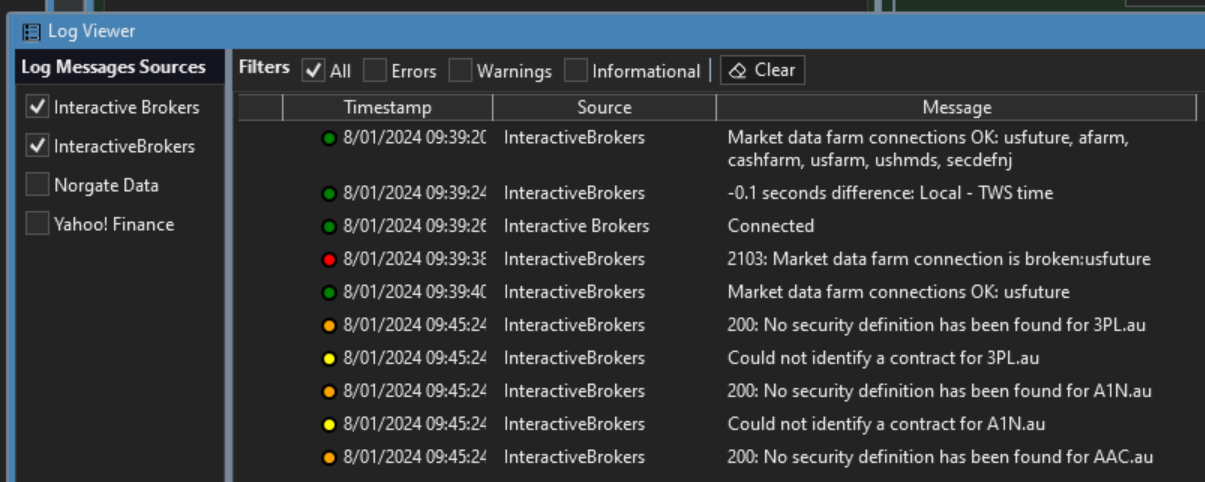Click orange dot beside A1N.au security definition message
Viewport: 1205px width, 482px height.
[x=328, y=391]
